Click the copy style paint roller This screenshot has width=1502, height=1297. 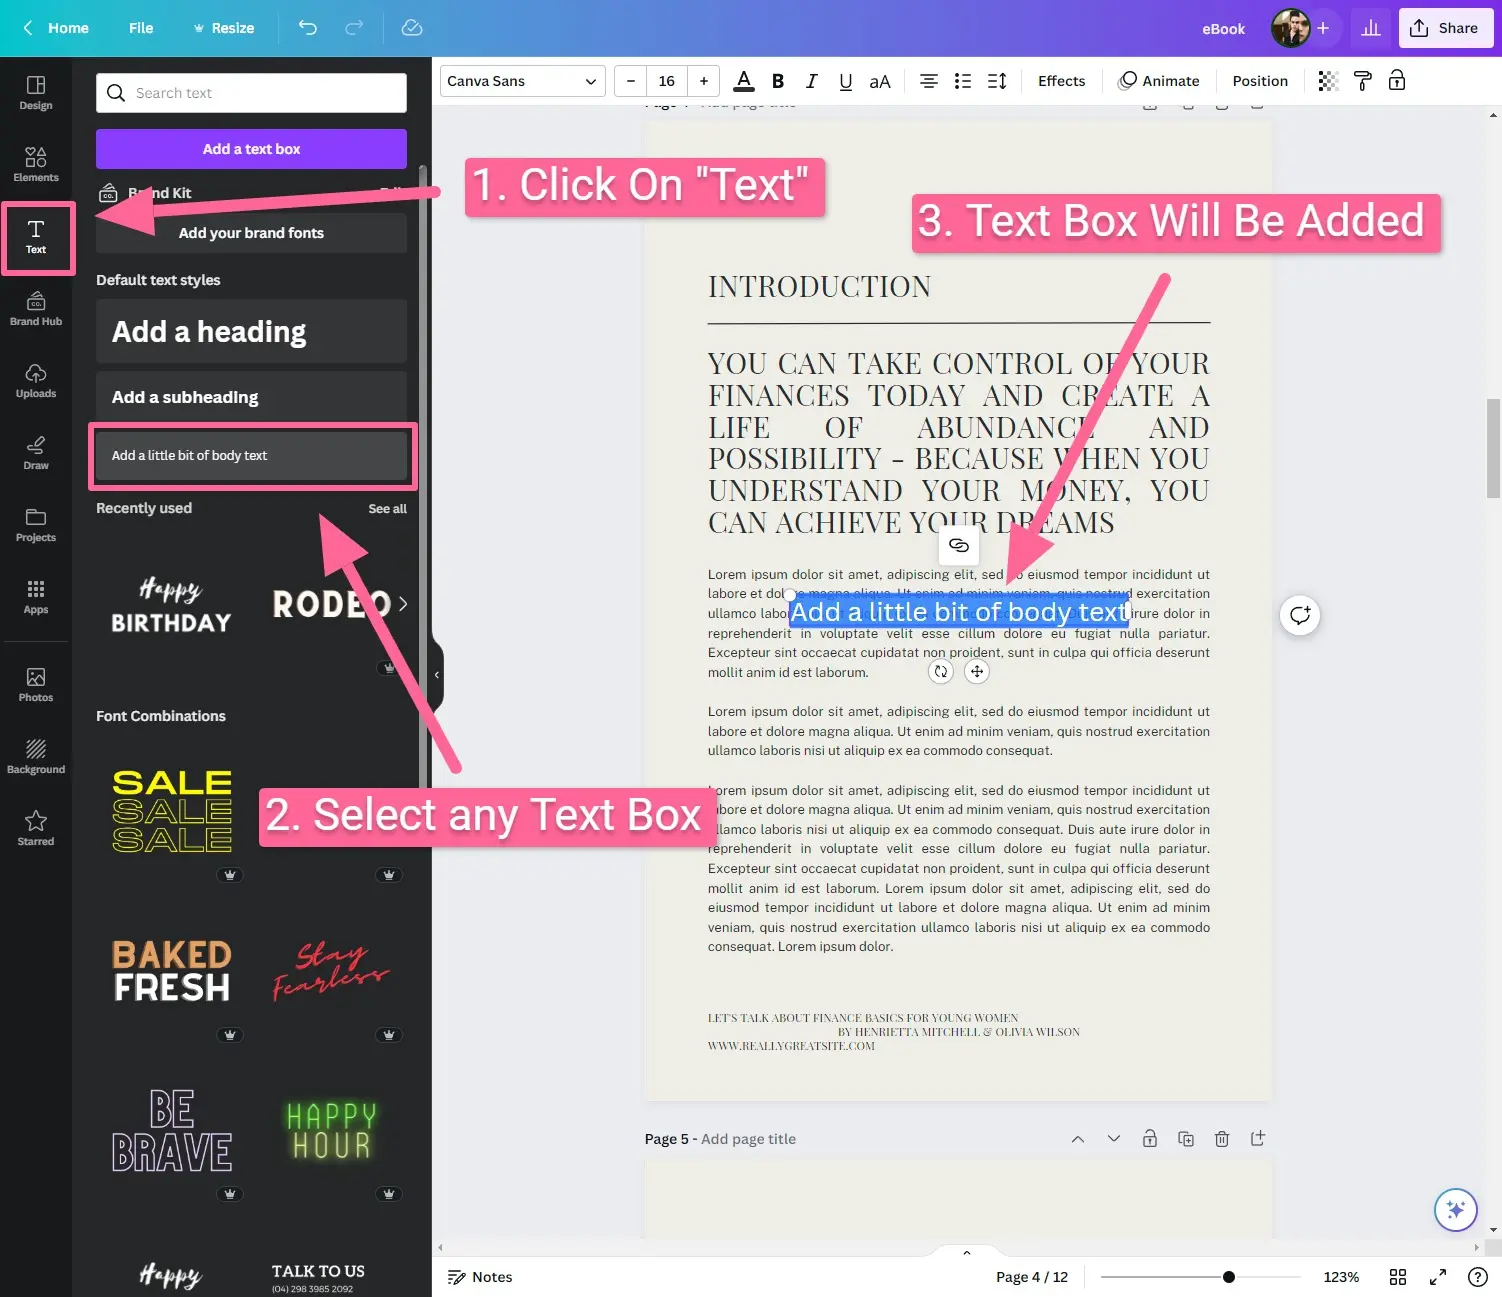[1363, 81]
